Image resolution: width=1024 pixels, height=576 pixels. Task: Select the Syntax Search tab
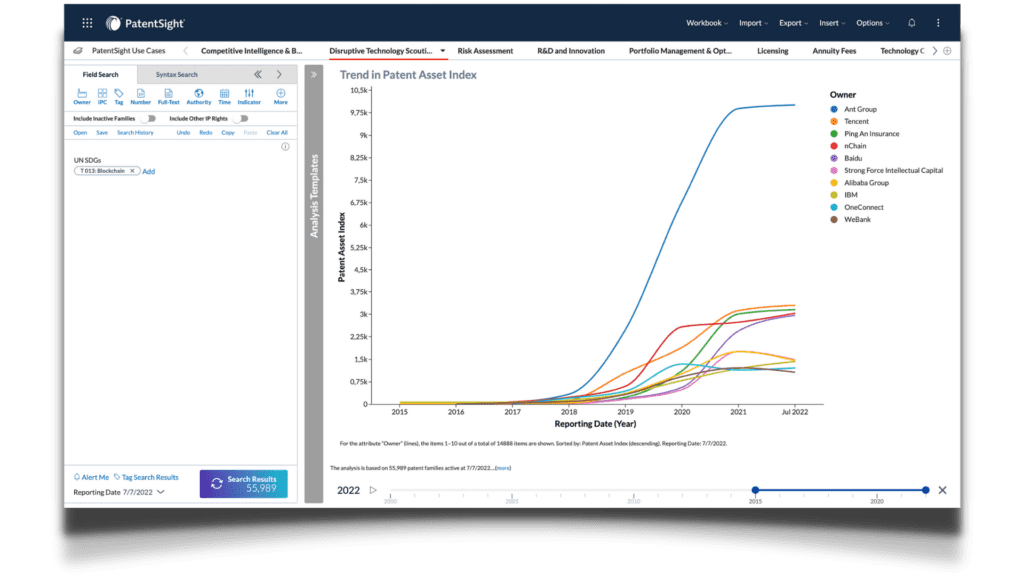(176, 74)
